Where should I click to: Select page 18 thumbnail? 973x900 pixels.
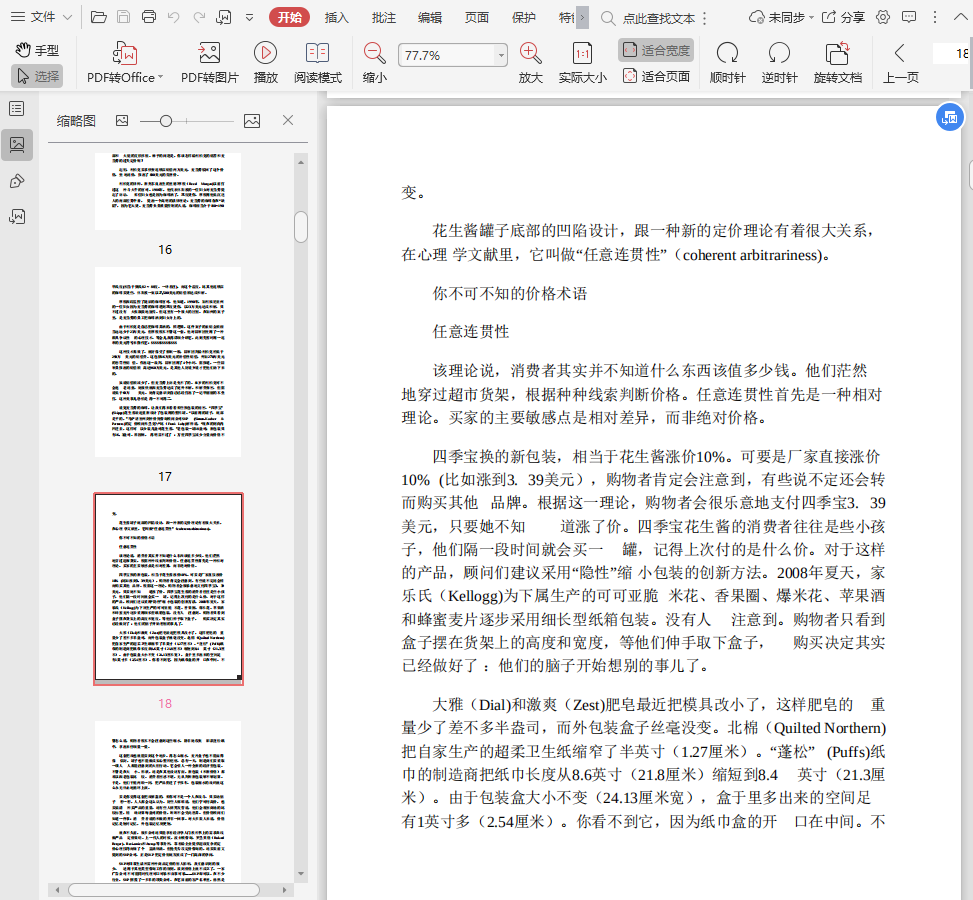168,588
